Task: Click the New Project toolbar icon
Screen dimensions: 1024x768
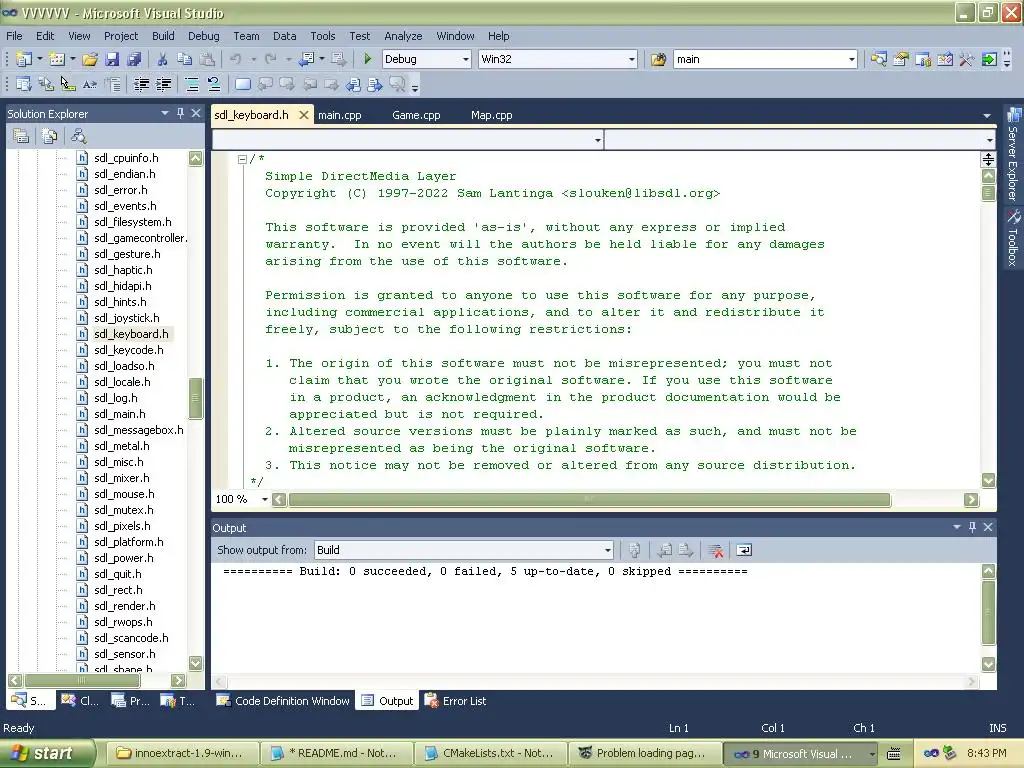Action: 24,59
